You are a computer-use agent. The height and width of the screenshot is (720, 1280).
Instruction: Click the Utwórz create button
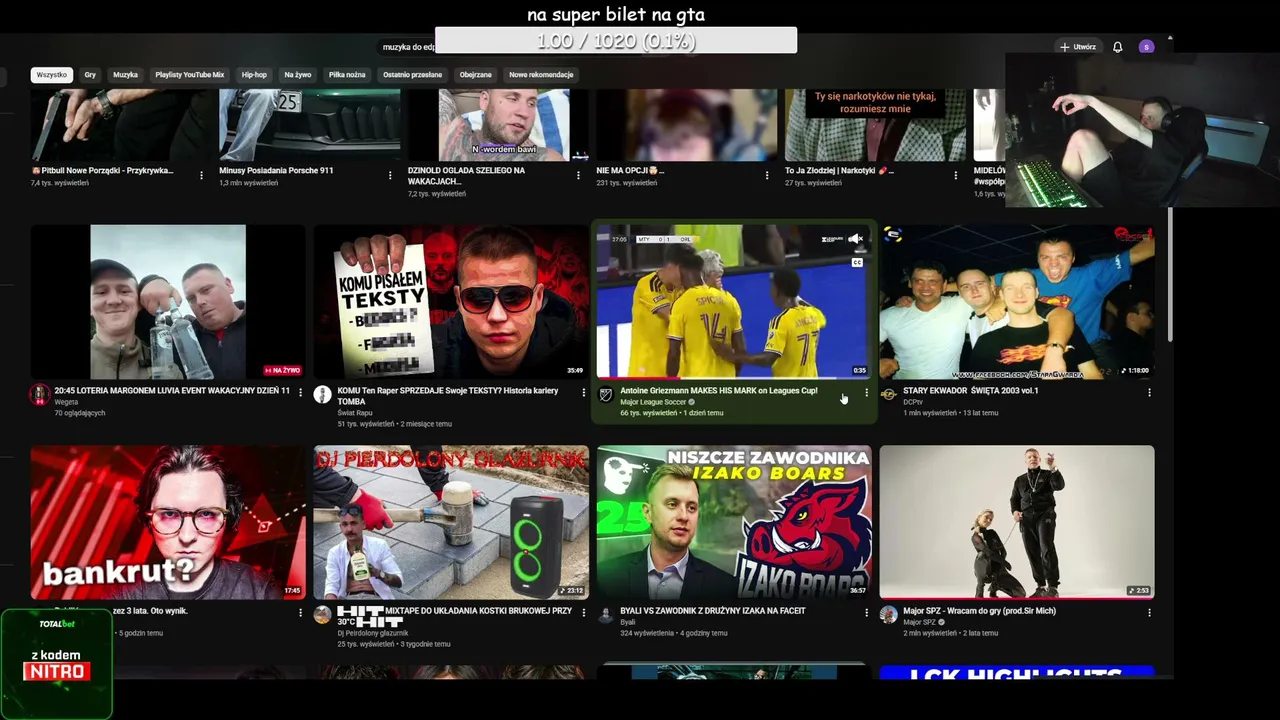pyautogui.click(x=1078, y=47)
